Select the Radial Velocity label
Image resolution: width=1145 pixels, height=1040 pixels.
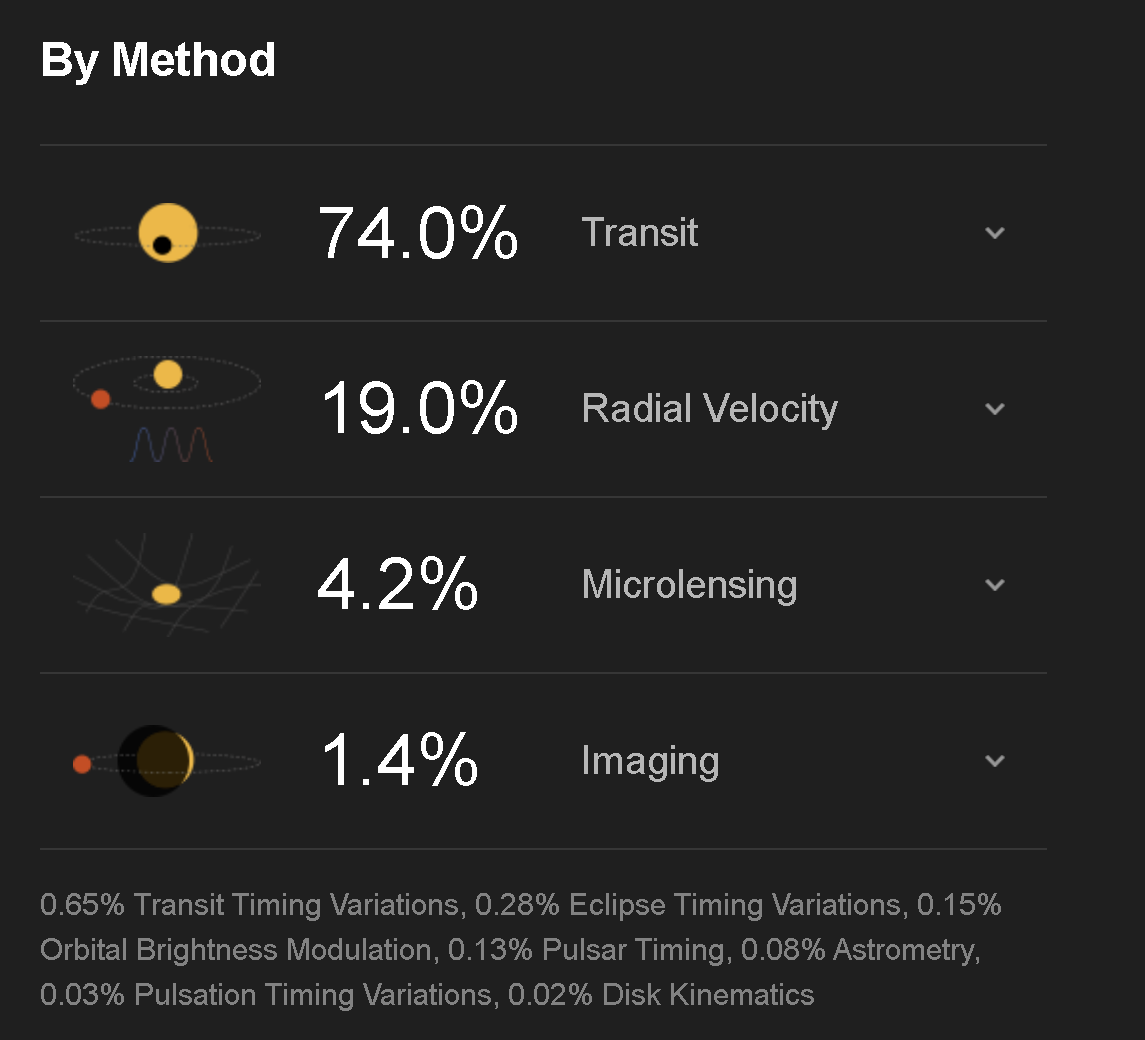point(710,409)
